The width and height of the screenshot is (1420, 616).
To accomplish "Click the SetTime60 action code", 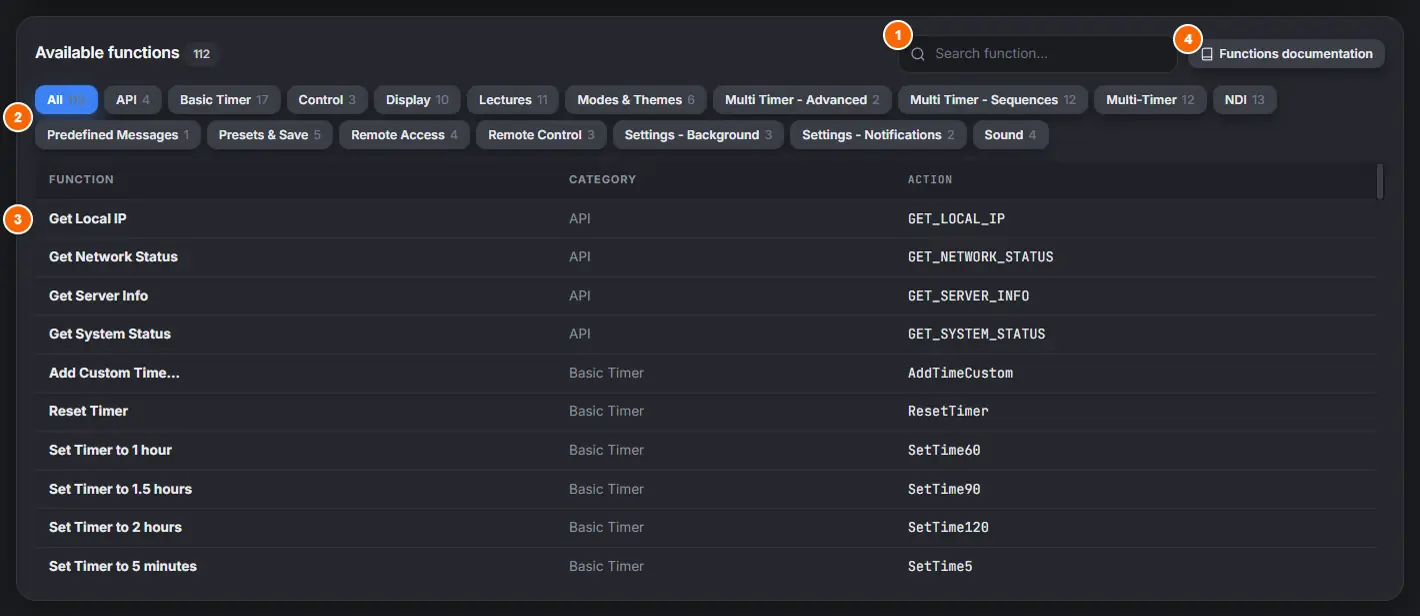I will click(x=944, y=450).
